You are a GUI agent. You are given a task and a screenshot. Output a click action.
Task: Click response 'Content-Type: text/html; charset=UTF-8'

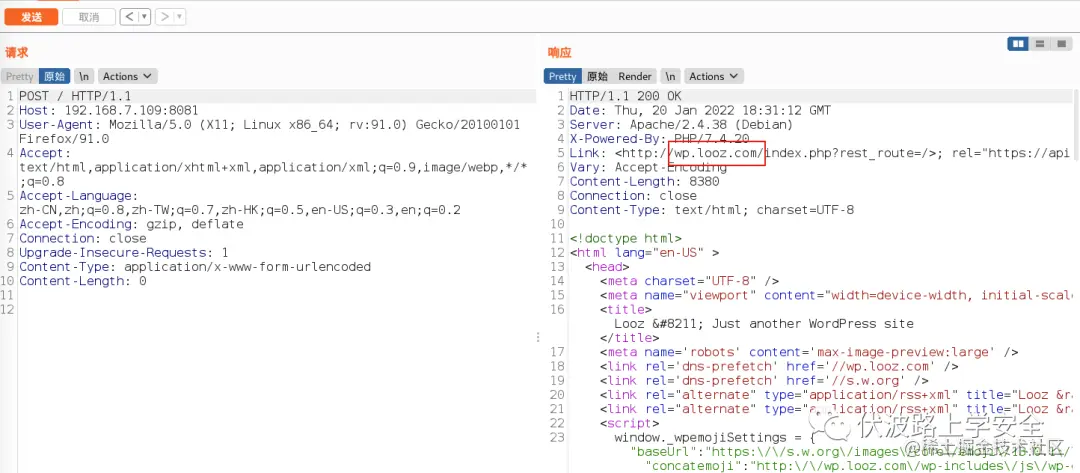[x=712, y=210]
